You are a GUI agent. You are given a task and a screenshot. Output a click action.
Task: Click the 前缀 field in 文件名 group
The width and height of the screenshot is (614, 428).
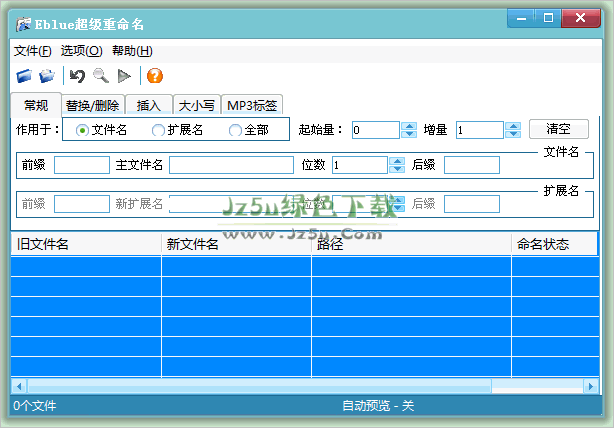[x=82, y=165]
